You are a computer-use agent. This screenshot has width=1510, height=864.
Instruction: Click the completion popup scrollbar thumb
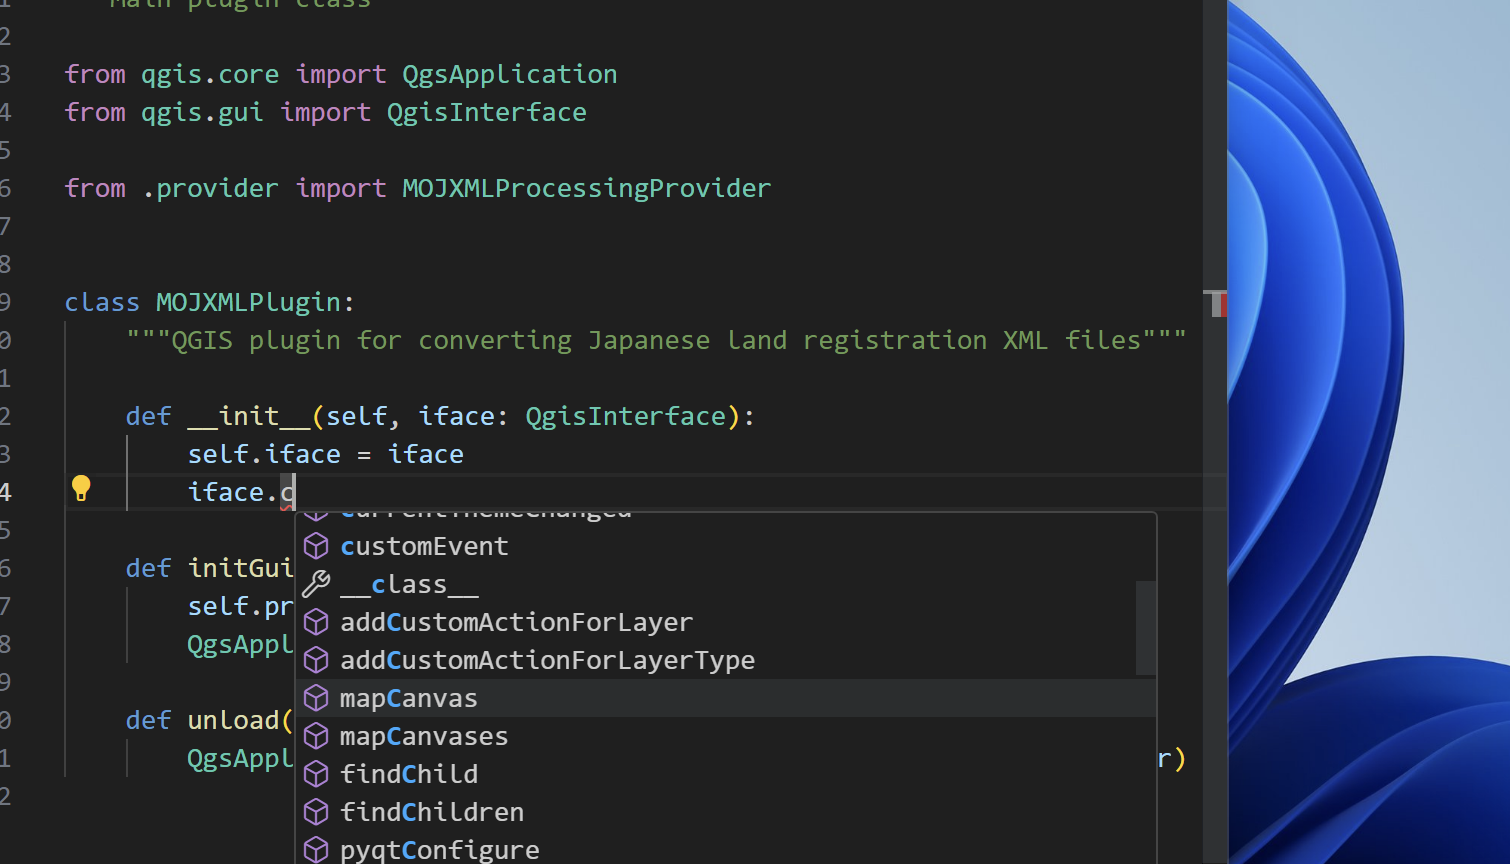[x=1147, y=630]
